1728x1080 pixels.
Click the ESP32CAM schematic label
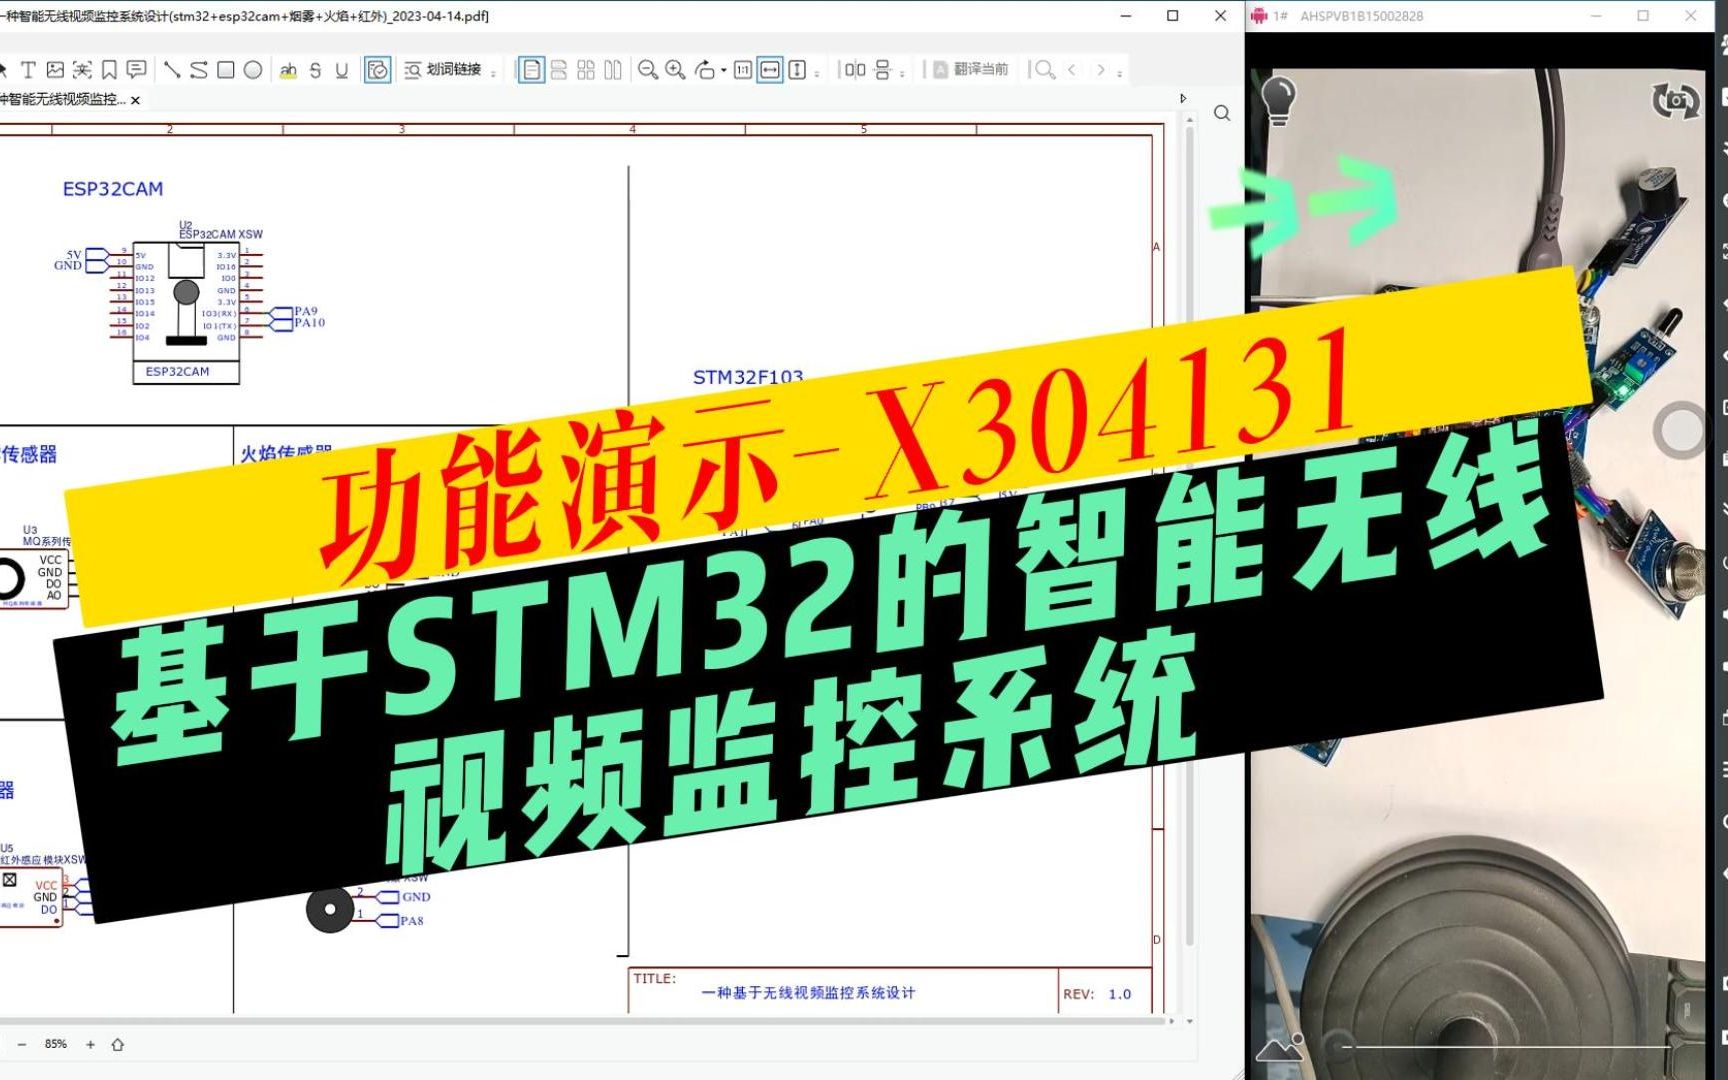113,189
